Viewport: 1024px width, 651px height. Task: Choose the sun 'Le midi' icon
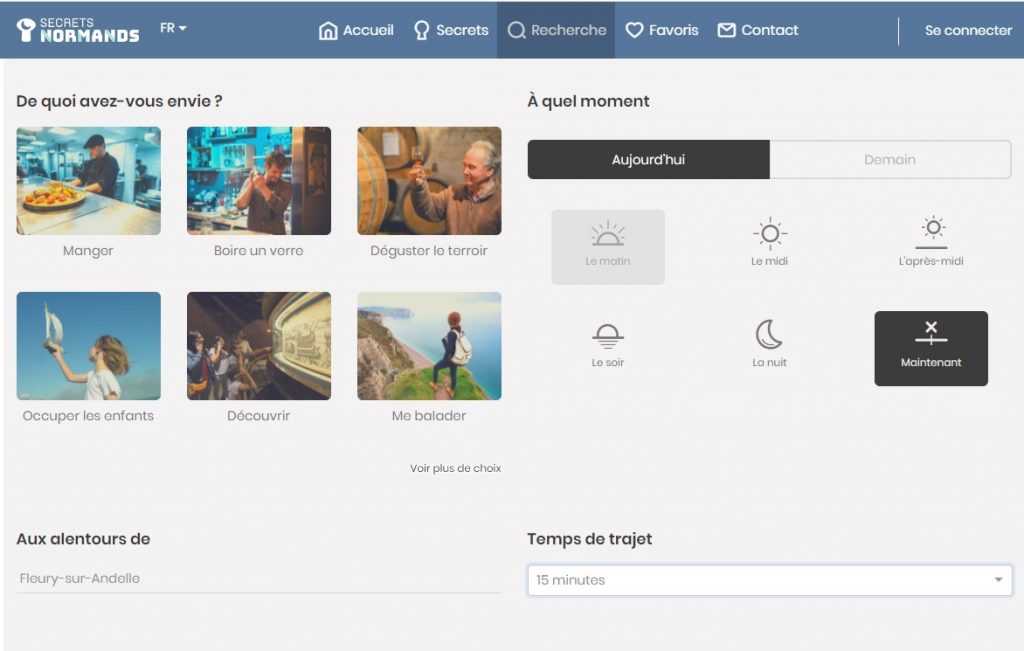(x=769, y=235)
